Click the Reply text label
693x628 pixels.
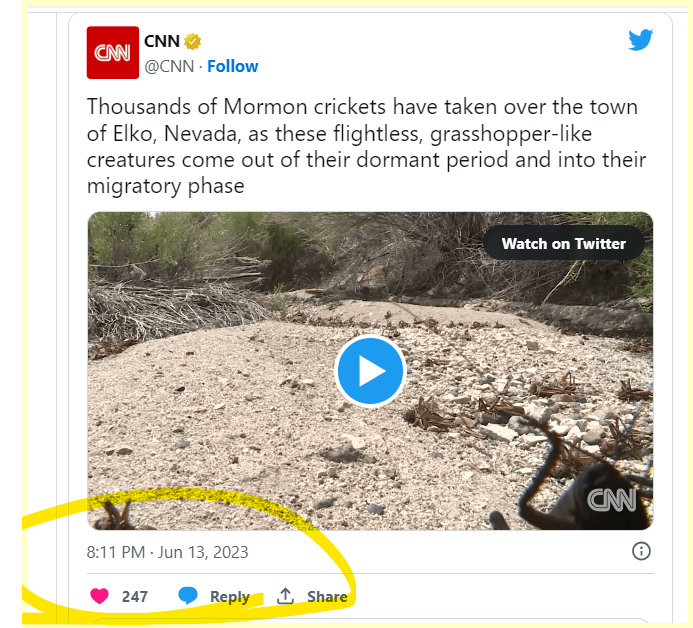click(x=229, y=597)
